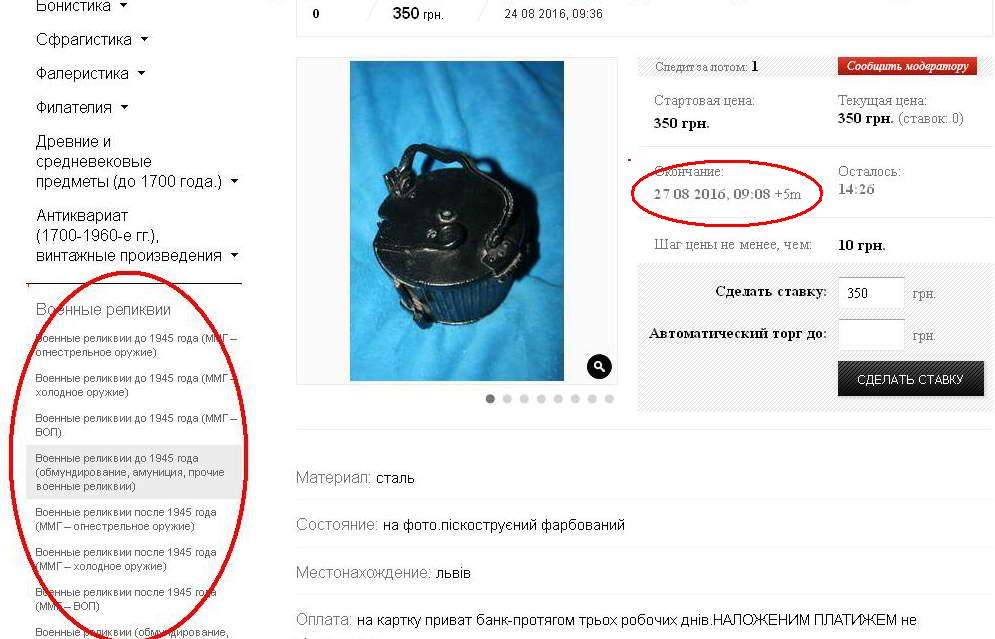Select the second photo carousel dot
Image resolution: width=995 pixels, height=639 pixels.
click(x=507, y=399)
